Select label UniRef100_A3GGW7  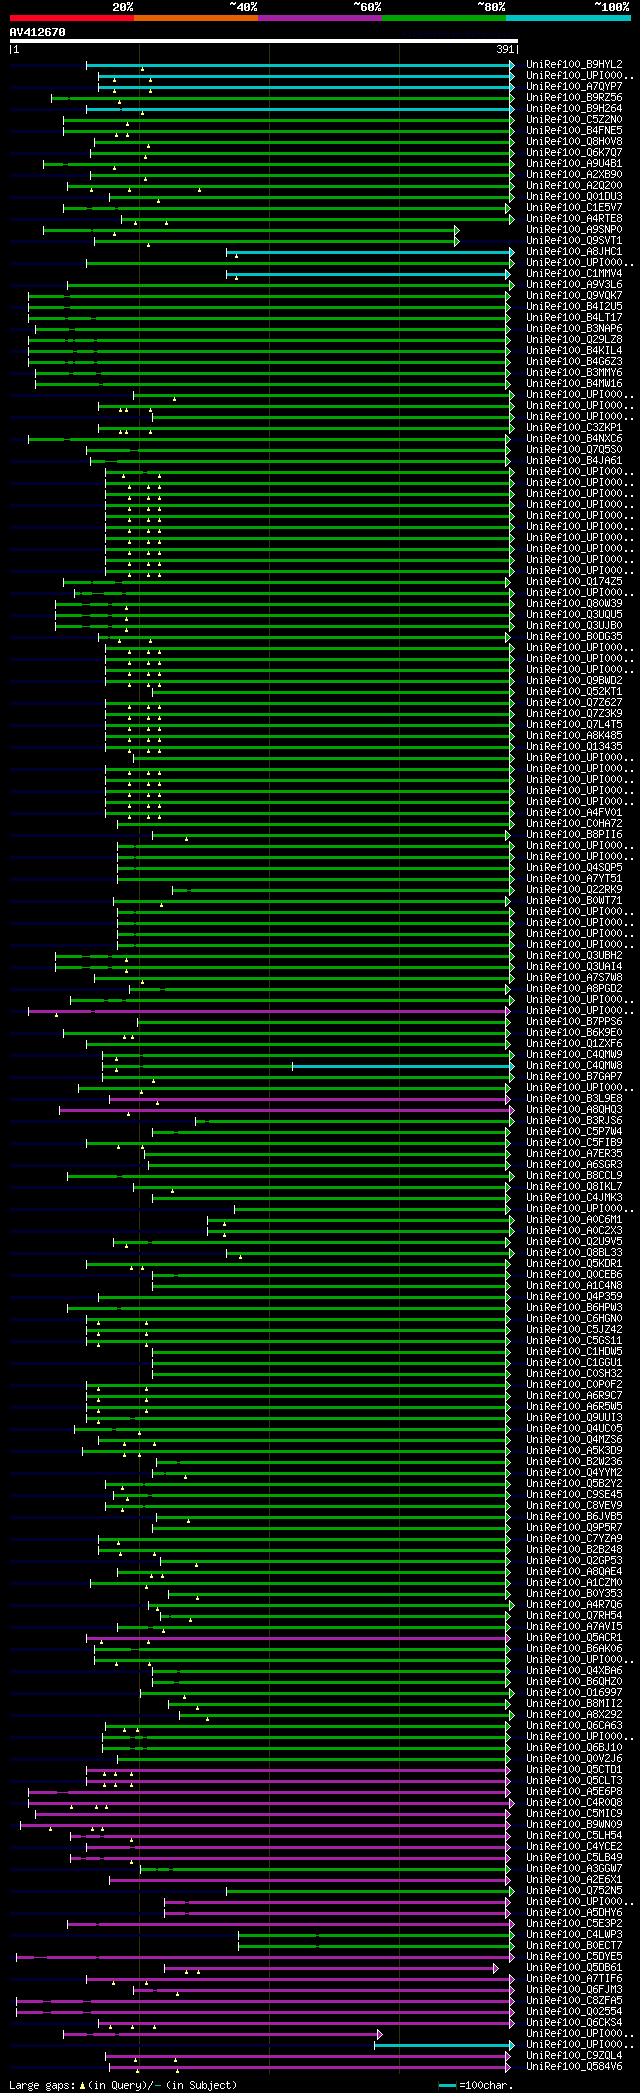[x=574, y=1869]
